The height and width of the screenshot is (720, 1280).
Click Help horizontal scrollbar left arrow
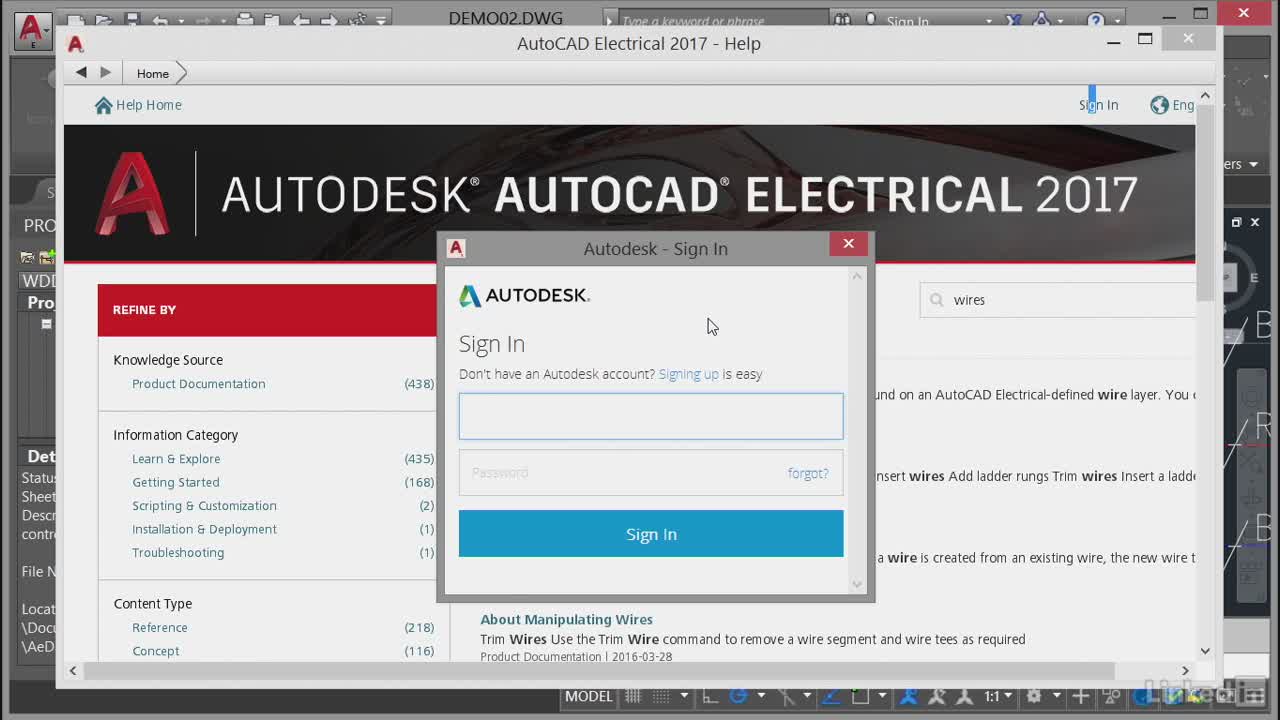pos(73,671)
